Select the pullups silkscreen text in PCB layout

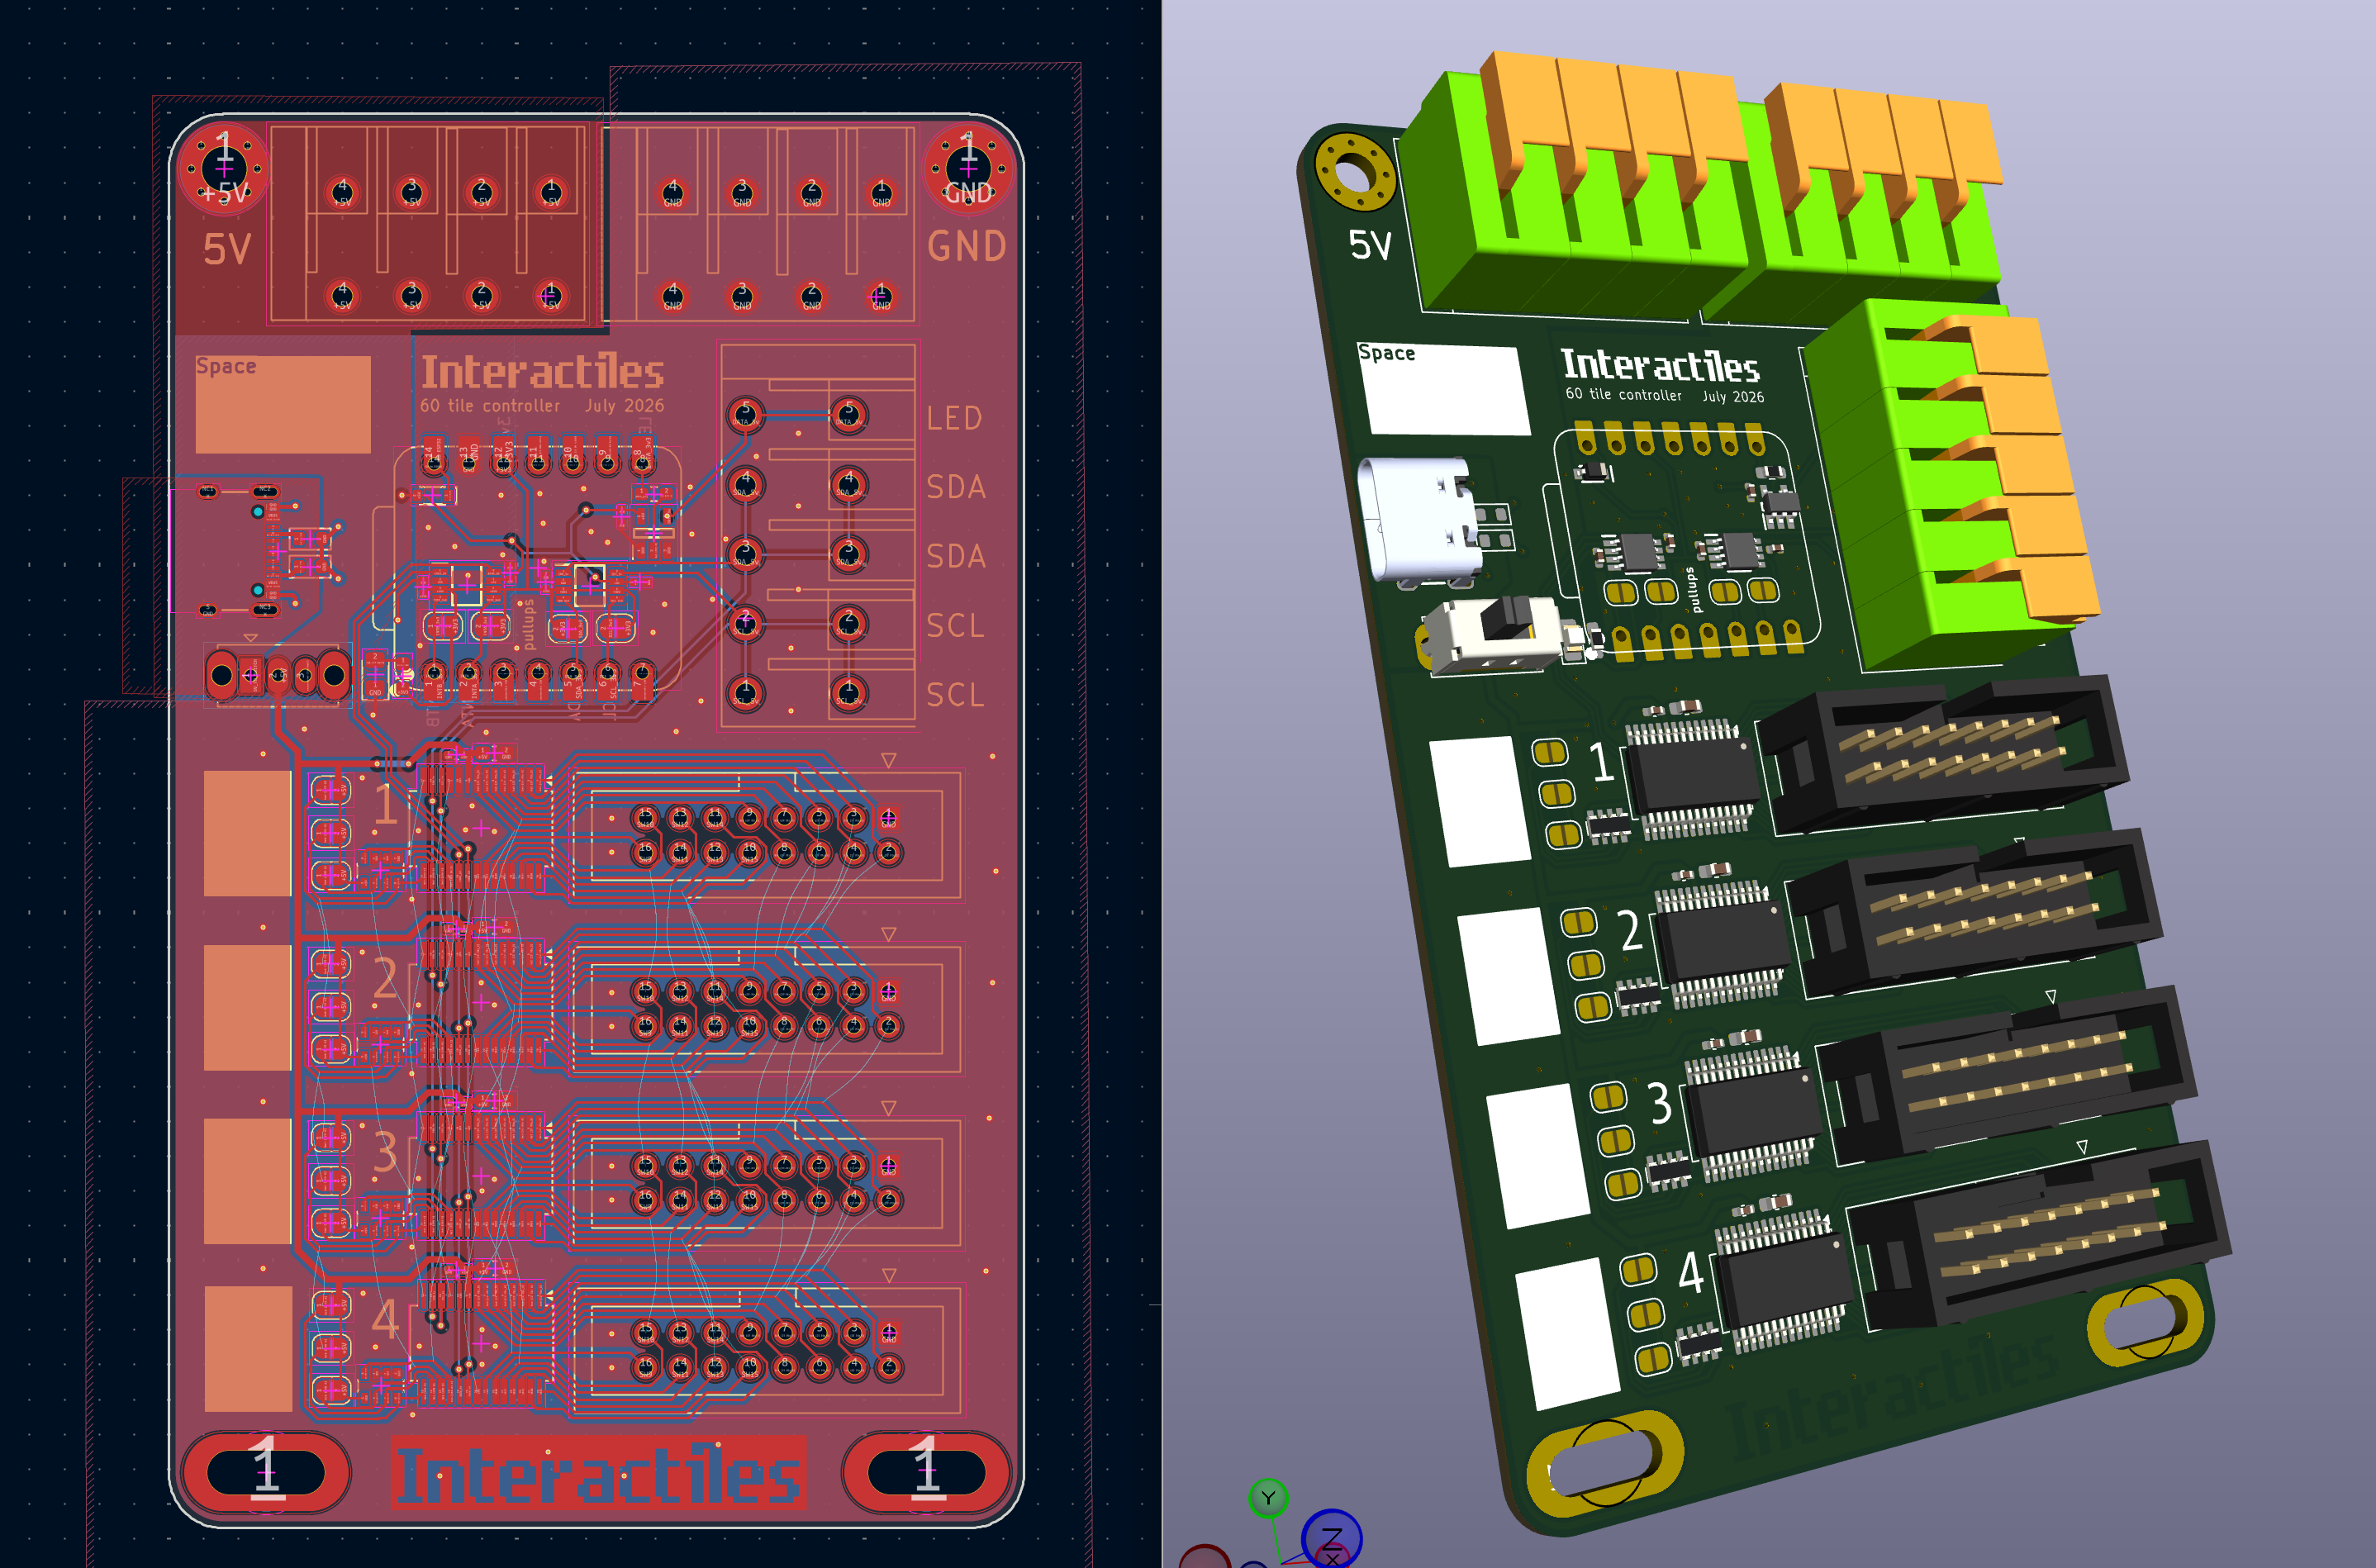pyautogui.click(x=529, y=625)
